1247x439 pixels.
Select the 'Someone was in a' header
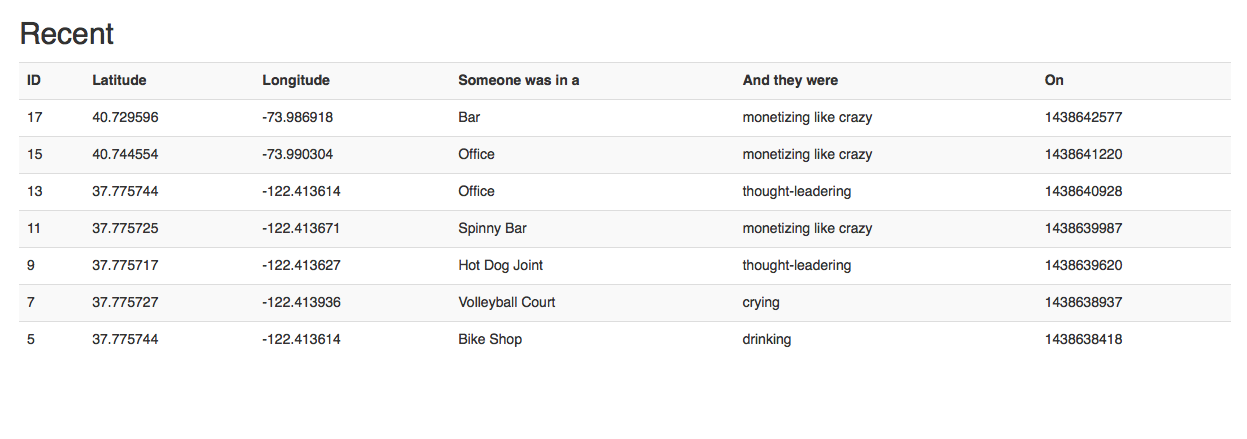(519, 80)
